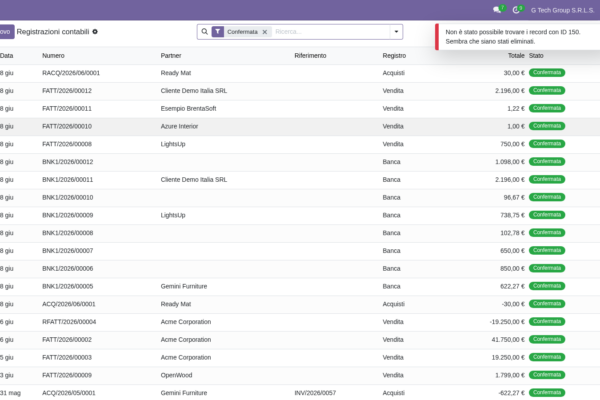Image resolution: width=600 pixels, height=400 pixels.
Task: Click the Ricerca search field
Action: [331, 32]
